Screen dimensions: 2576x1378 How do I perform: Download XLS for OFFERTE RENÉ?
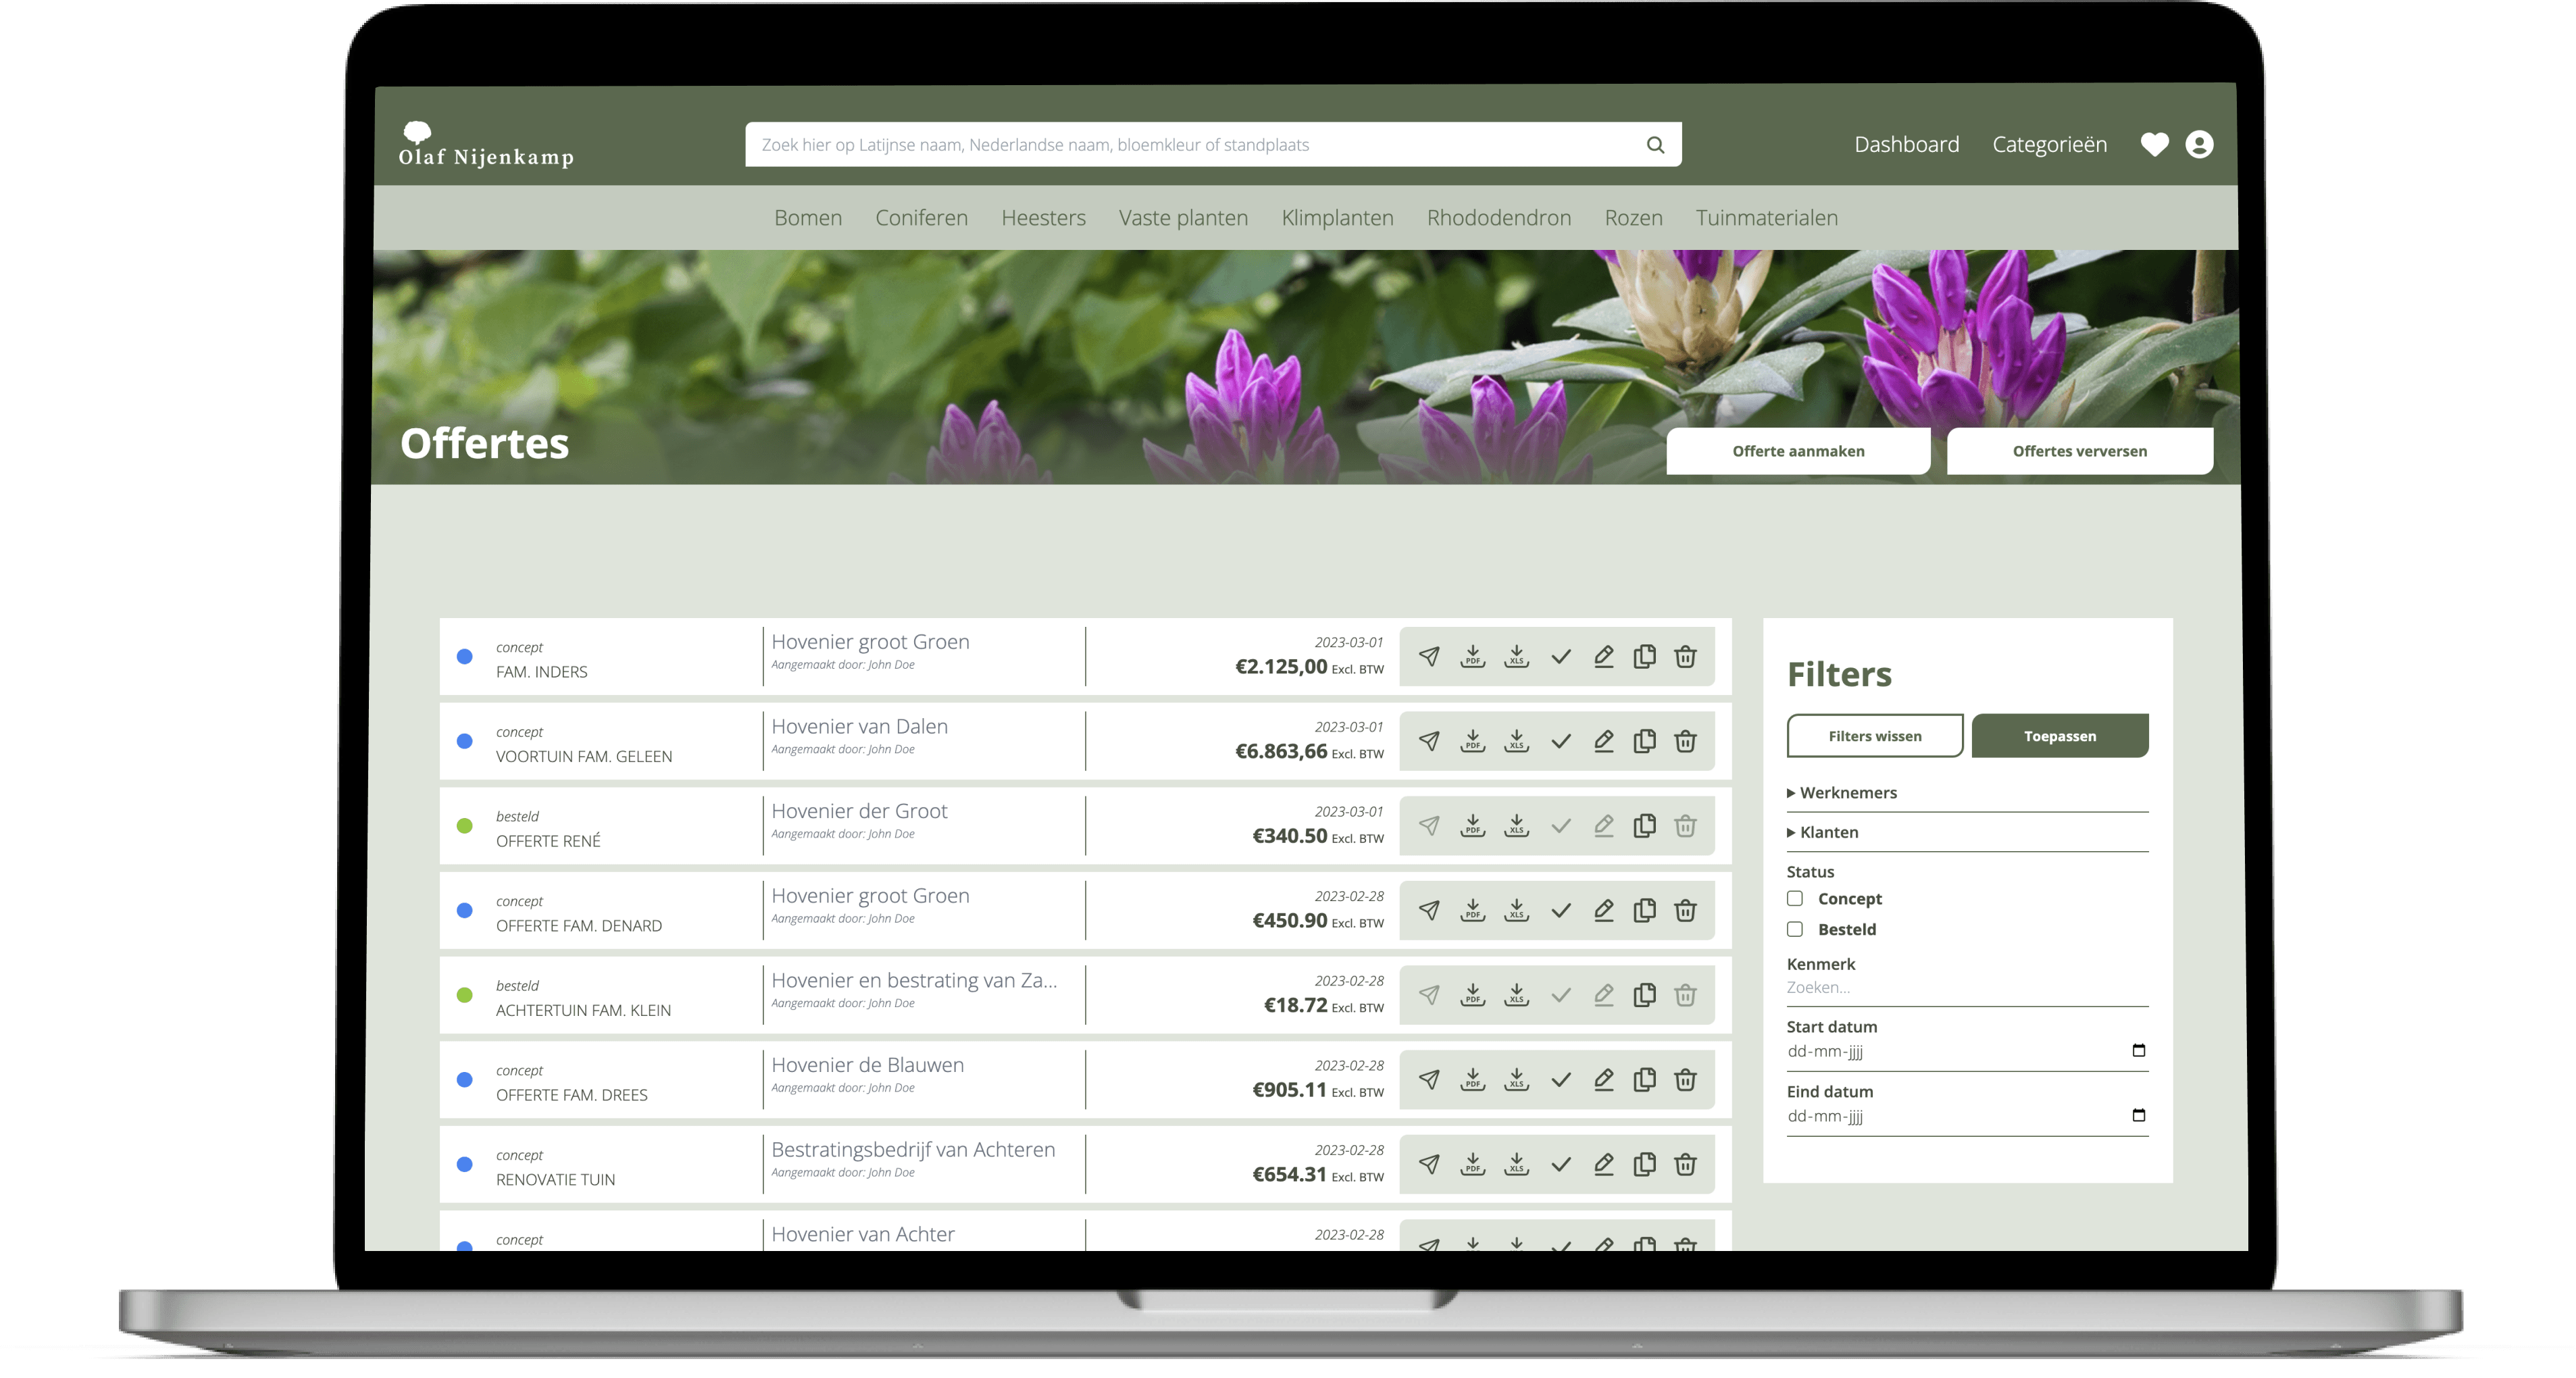click(1517, 826)
